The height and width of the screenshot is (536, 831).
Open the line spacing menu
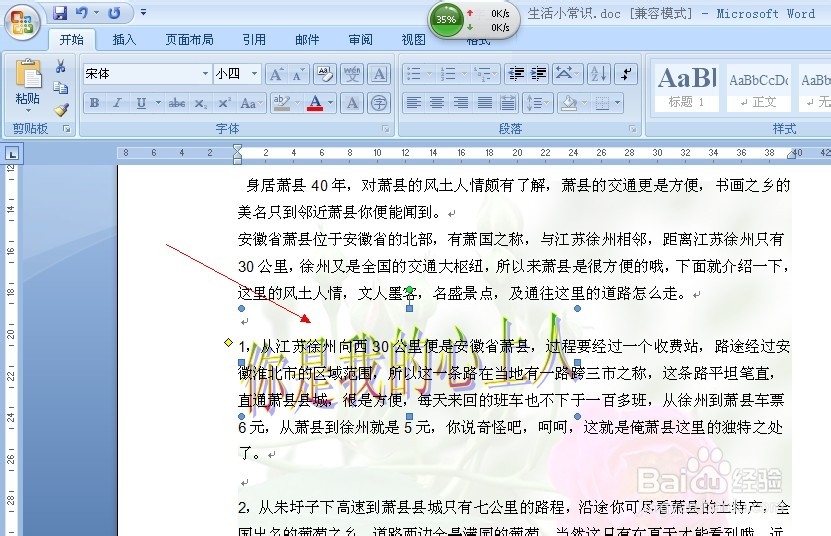[537, 103]
